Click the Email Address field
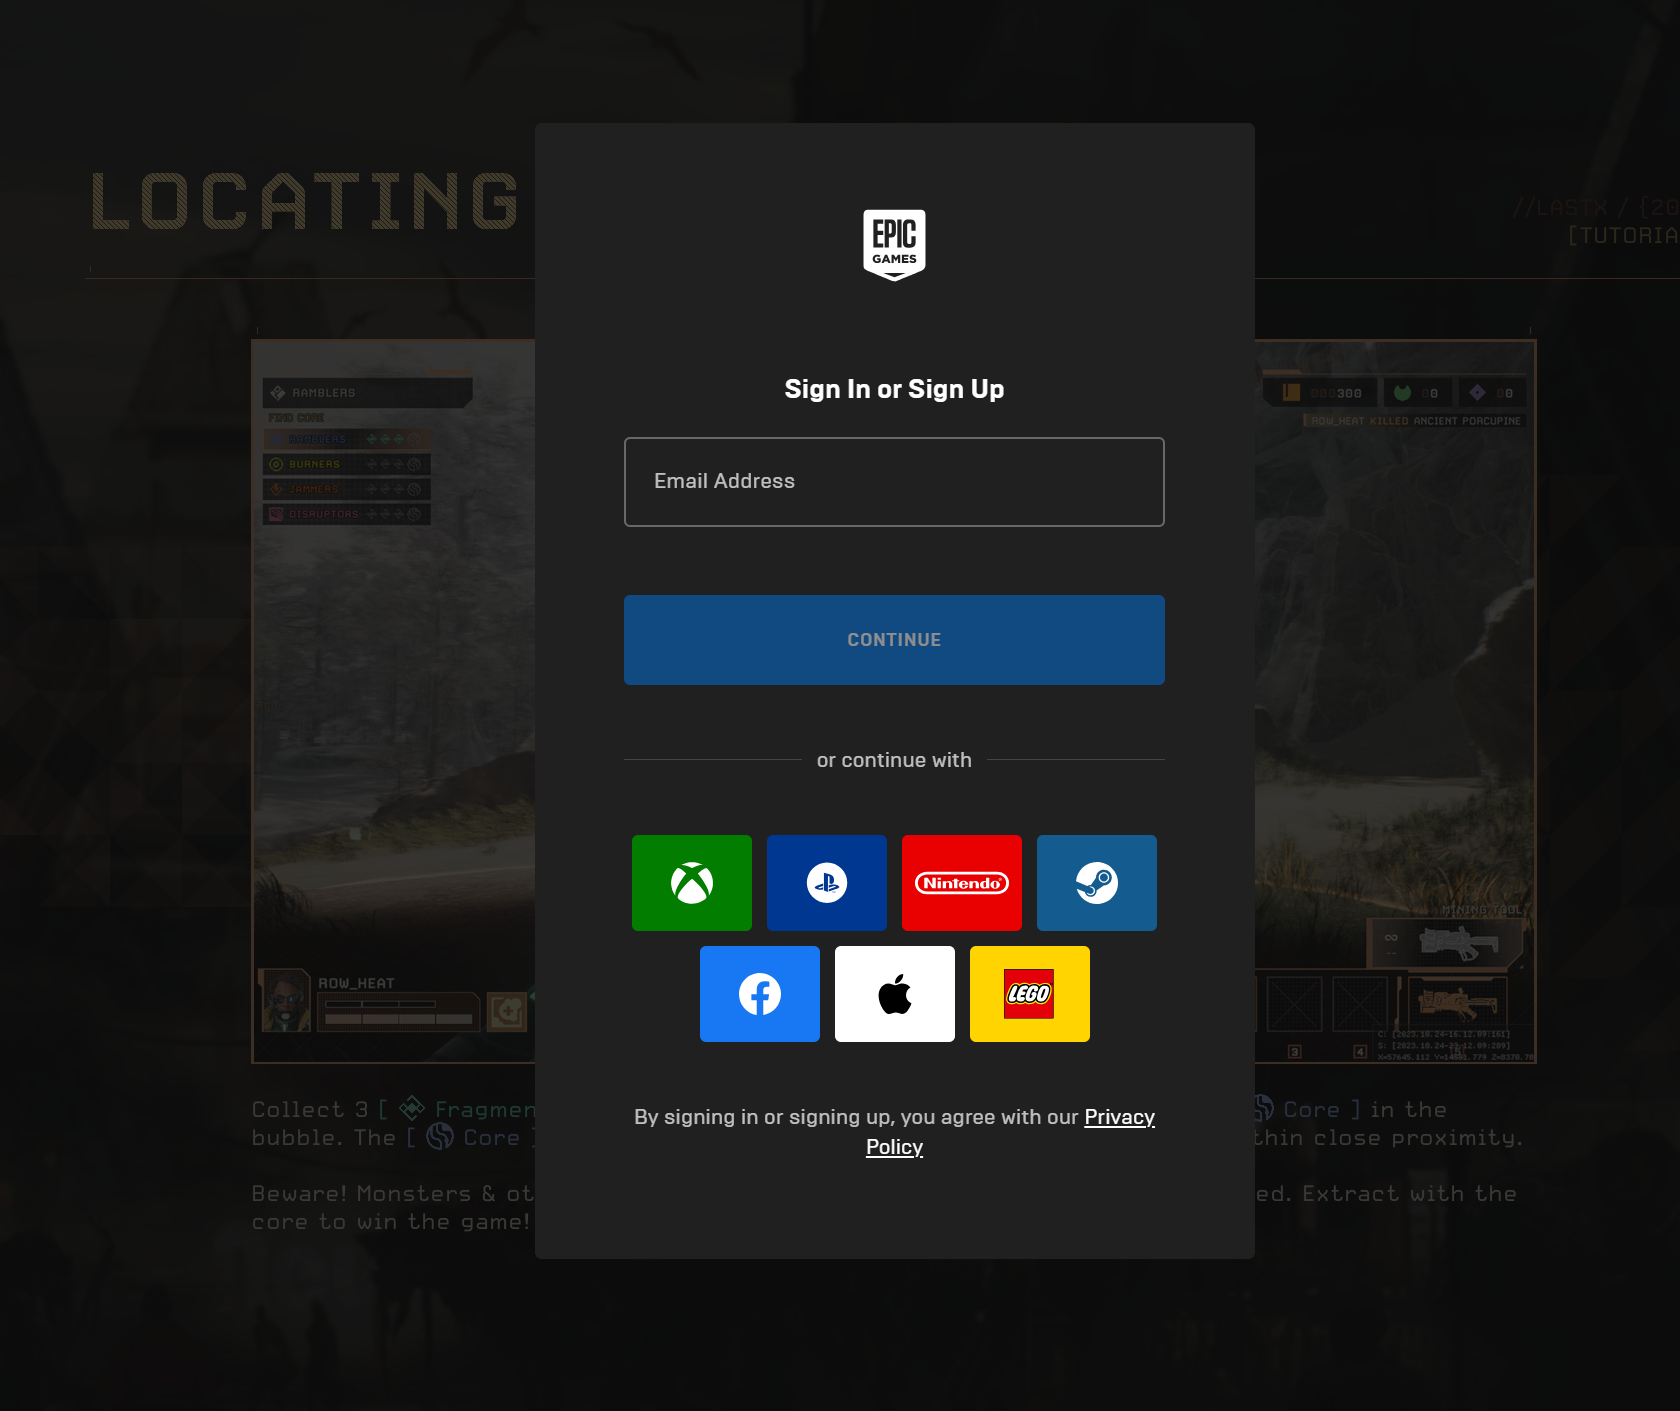This screenshot has width=1680, height=1411. click(x=894, y=482)
